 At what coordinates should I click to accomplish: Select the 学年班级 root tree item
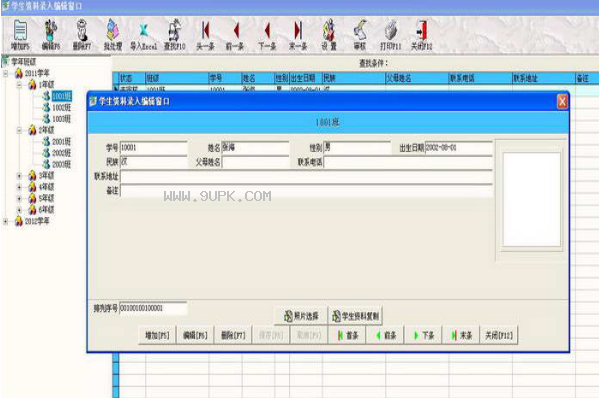tap(23, 62)
